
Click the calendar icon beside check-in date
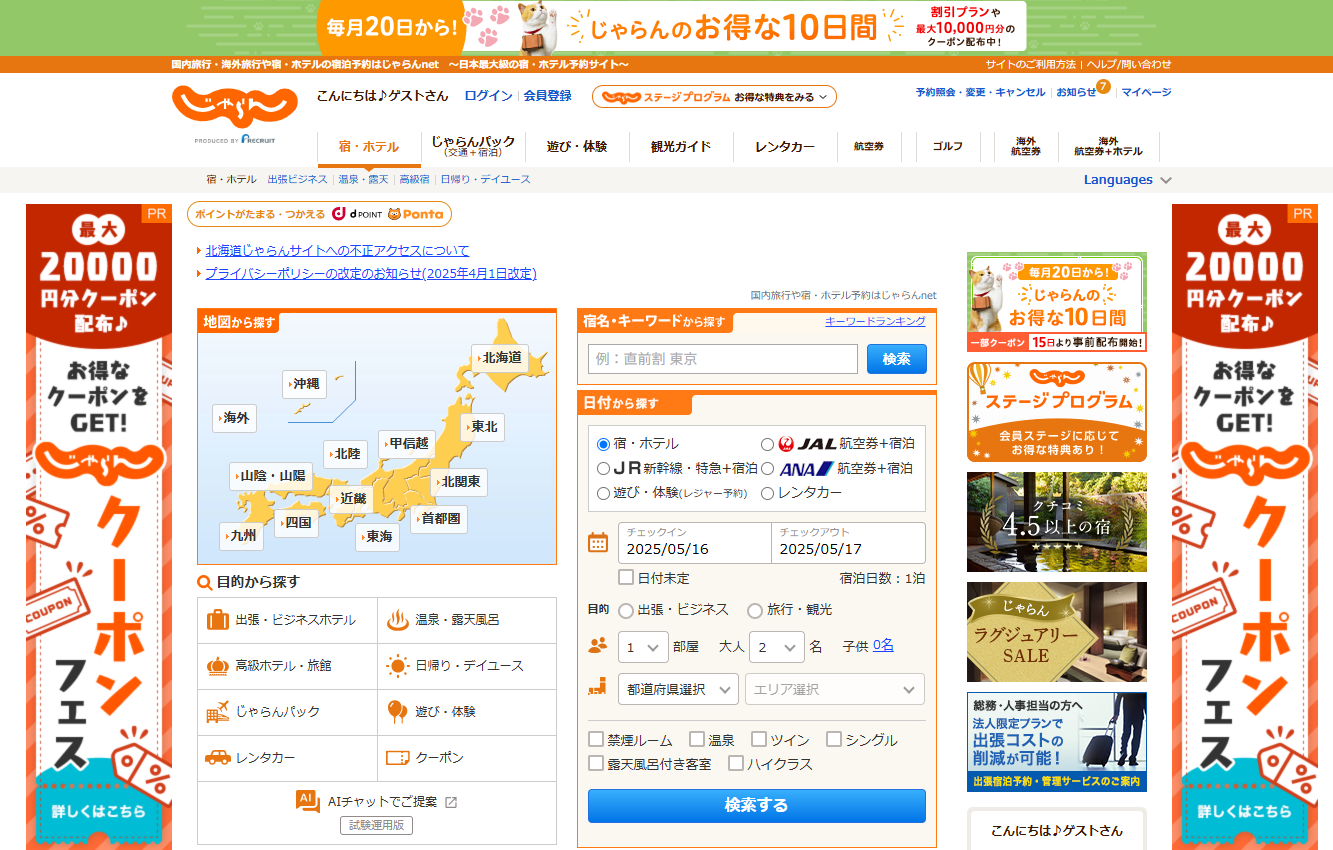pos(598,543)
